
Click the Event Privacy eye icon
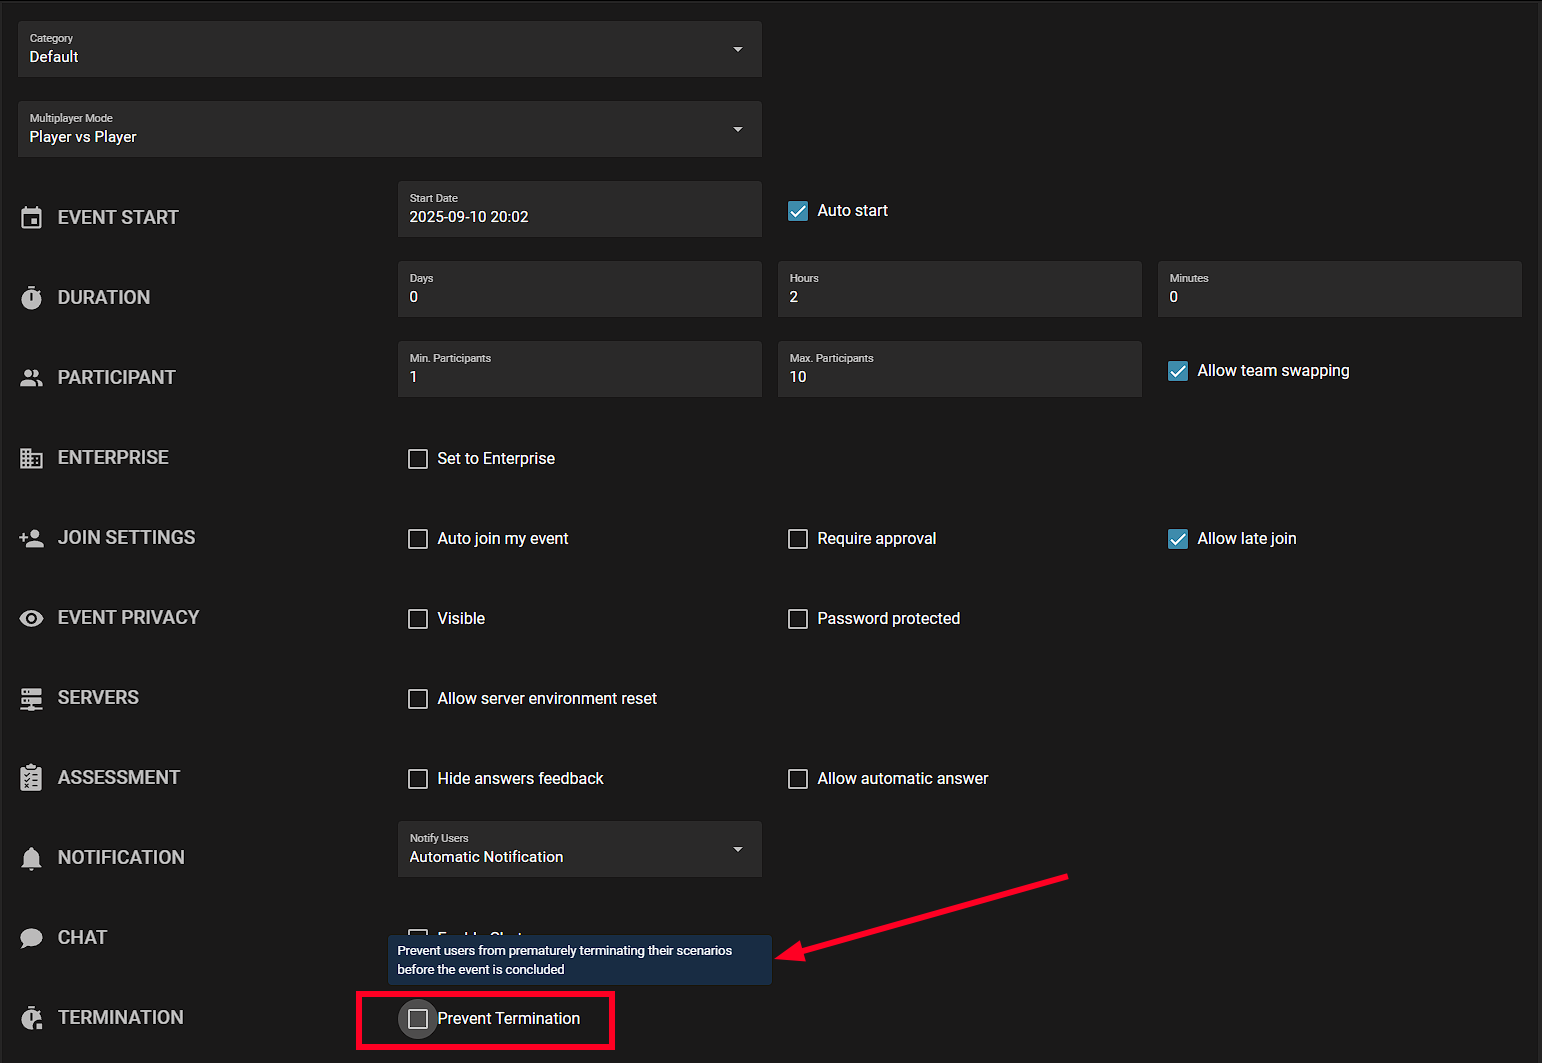tap(32, 618)
